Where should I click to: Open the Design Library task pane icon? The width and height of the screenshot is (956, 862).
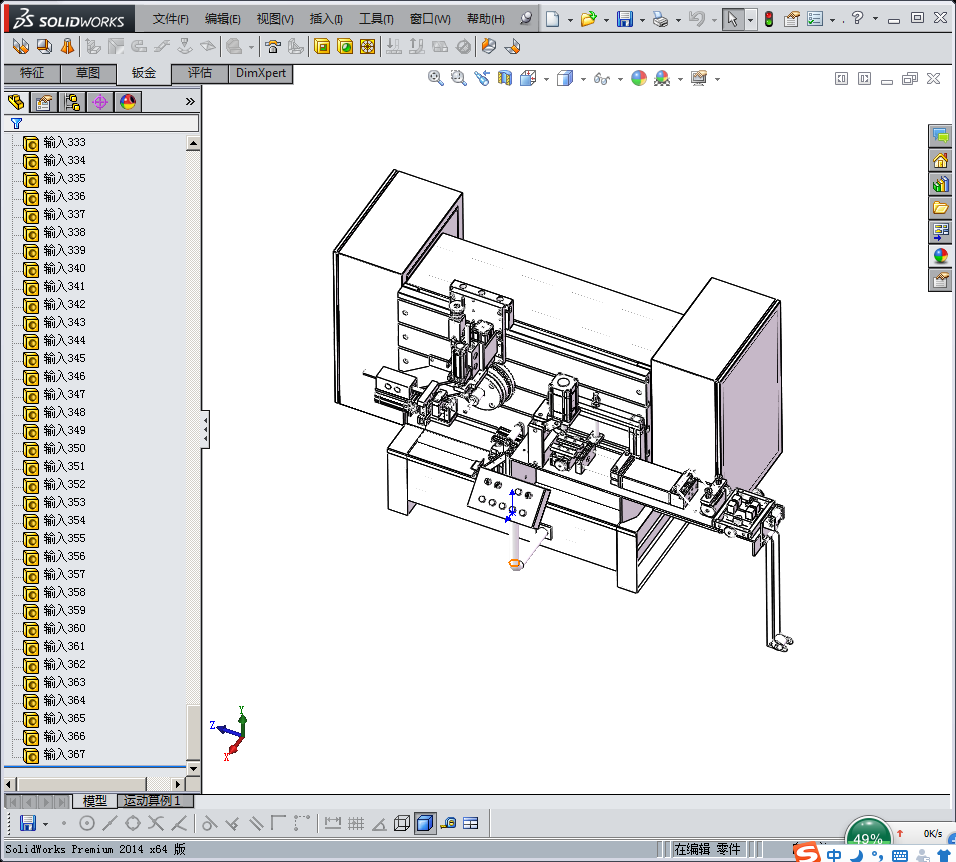pos(940,184)
